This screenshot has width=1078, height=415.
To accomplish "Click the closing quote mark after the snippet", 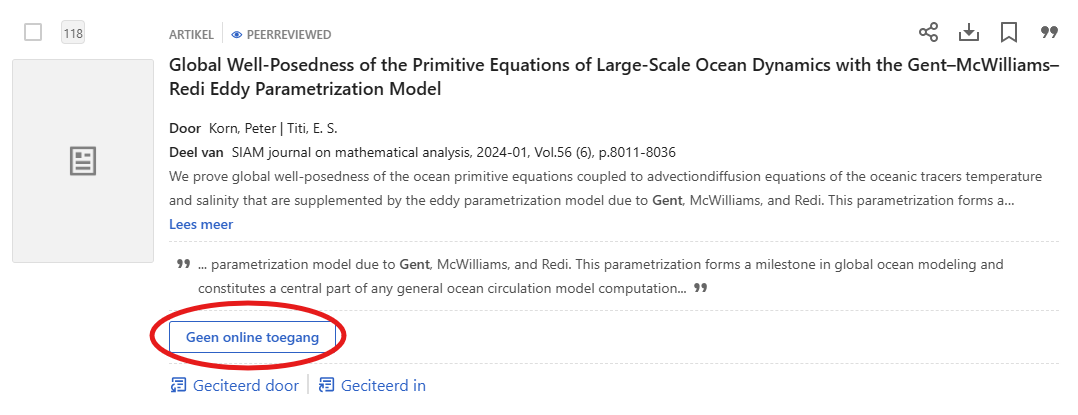I will [x=701, y=289].
